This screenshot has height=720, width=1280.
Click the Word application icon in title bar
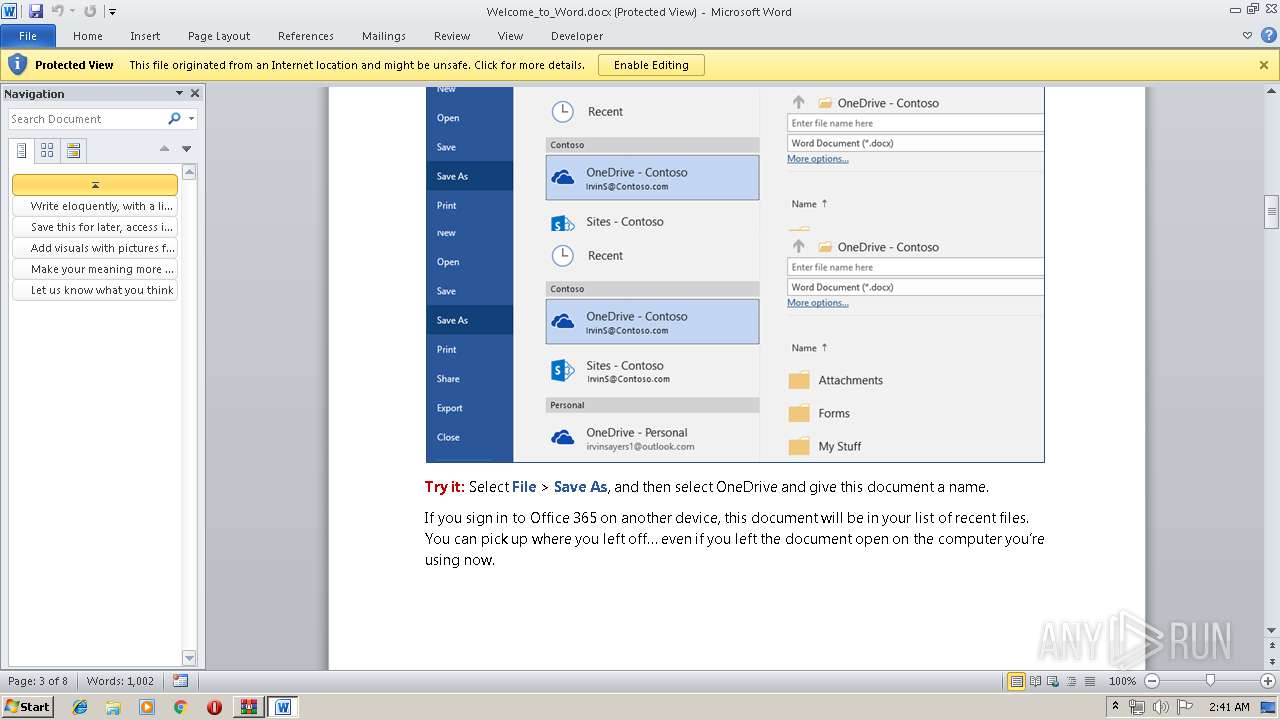10,11
